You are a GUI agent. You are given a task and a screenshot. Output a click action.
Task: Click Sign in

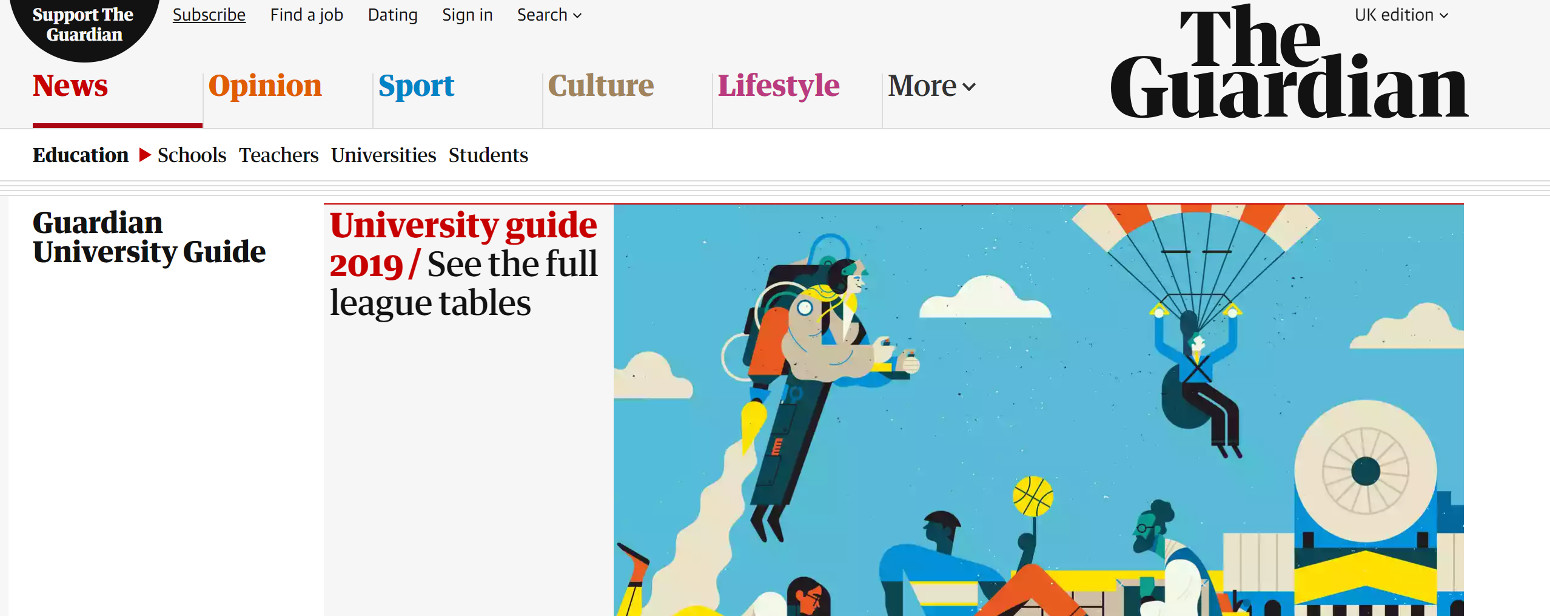coord(468,15)
